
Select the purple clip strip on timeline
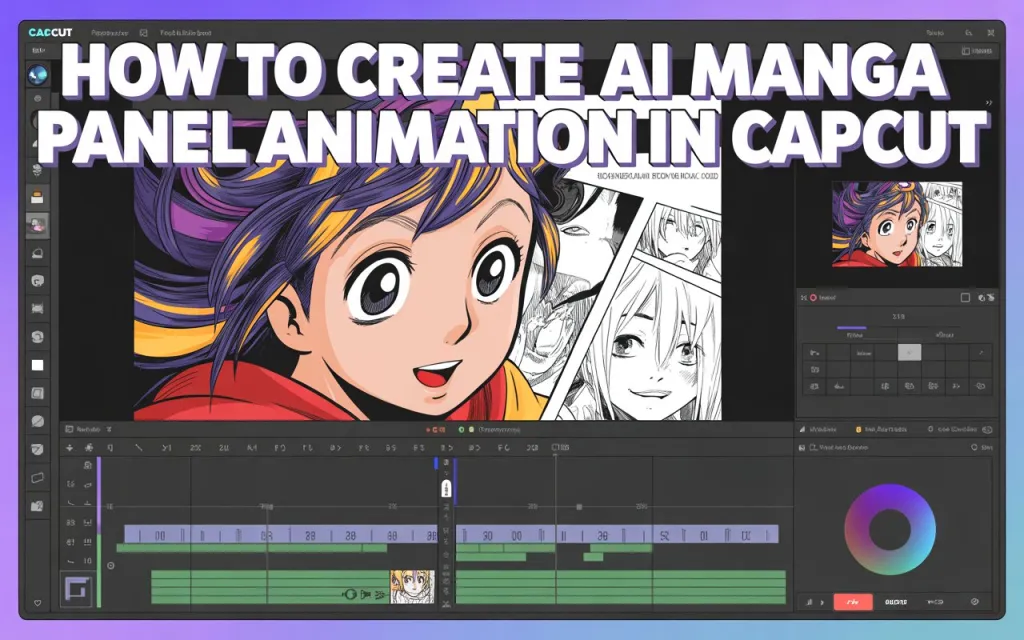tap(281, 534)
